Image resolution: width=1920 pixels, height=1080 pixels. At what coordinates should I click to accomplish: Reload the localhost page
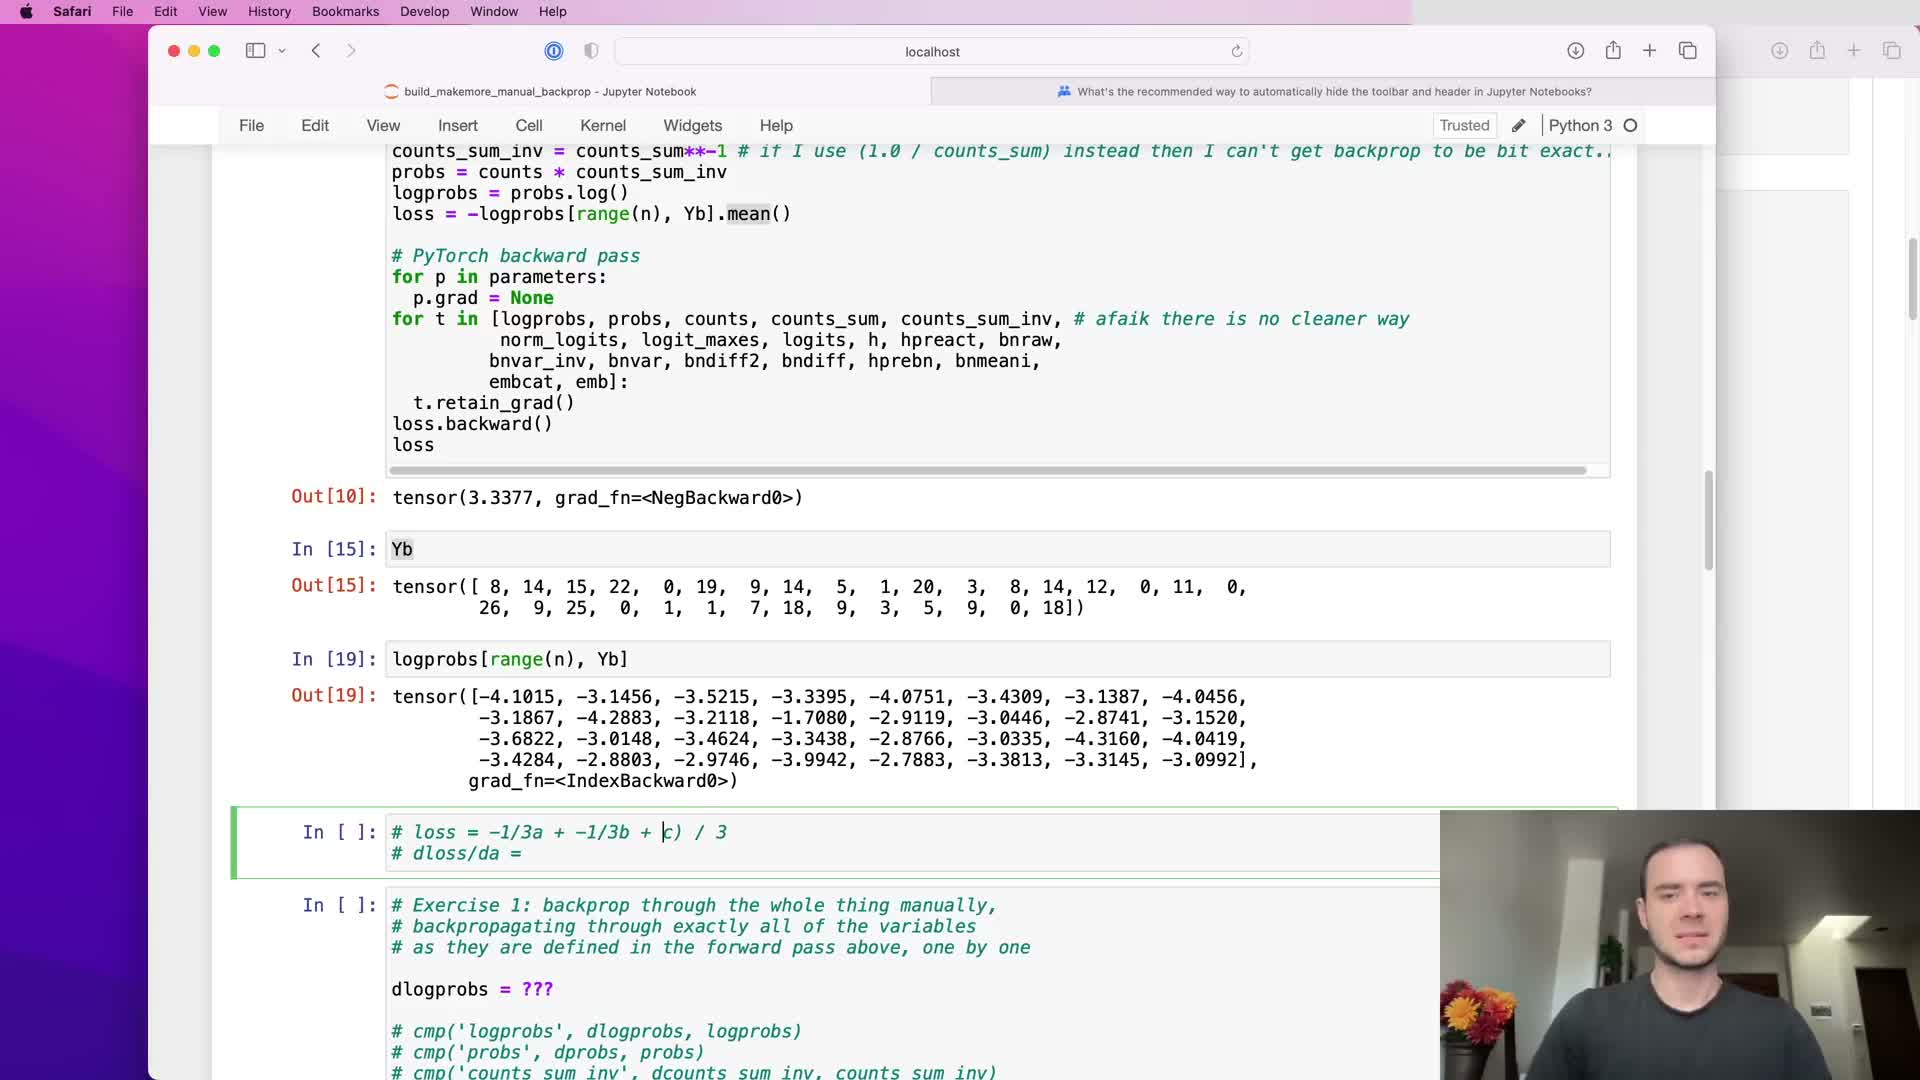(1237, 51)
